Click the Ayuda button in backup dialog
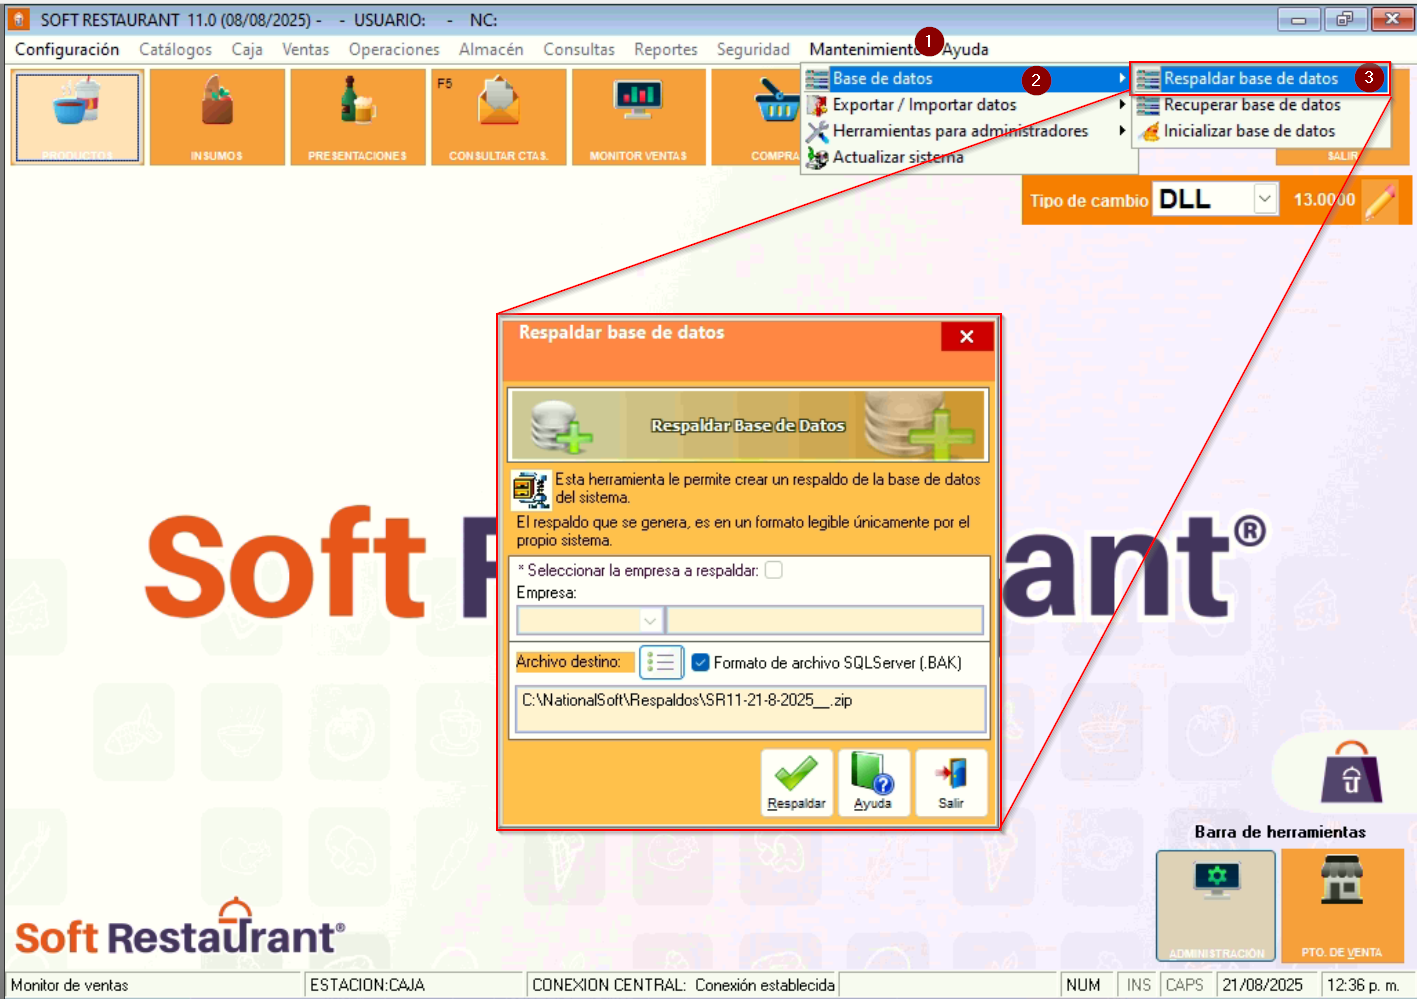Viewport: 1417px width, 999px height. [873, 783]
